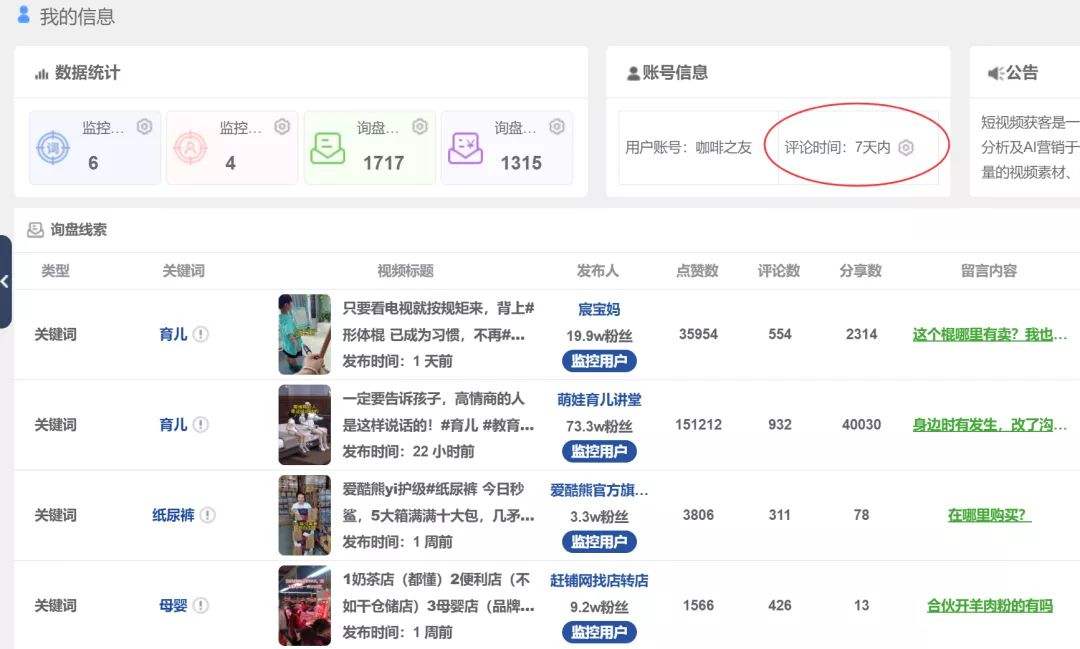Click the 点赞数 column header
The height and width of the screenshot is (649, 1080).
click(697, 271)
